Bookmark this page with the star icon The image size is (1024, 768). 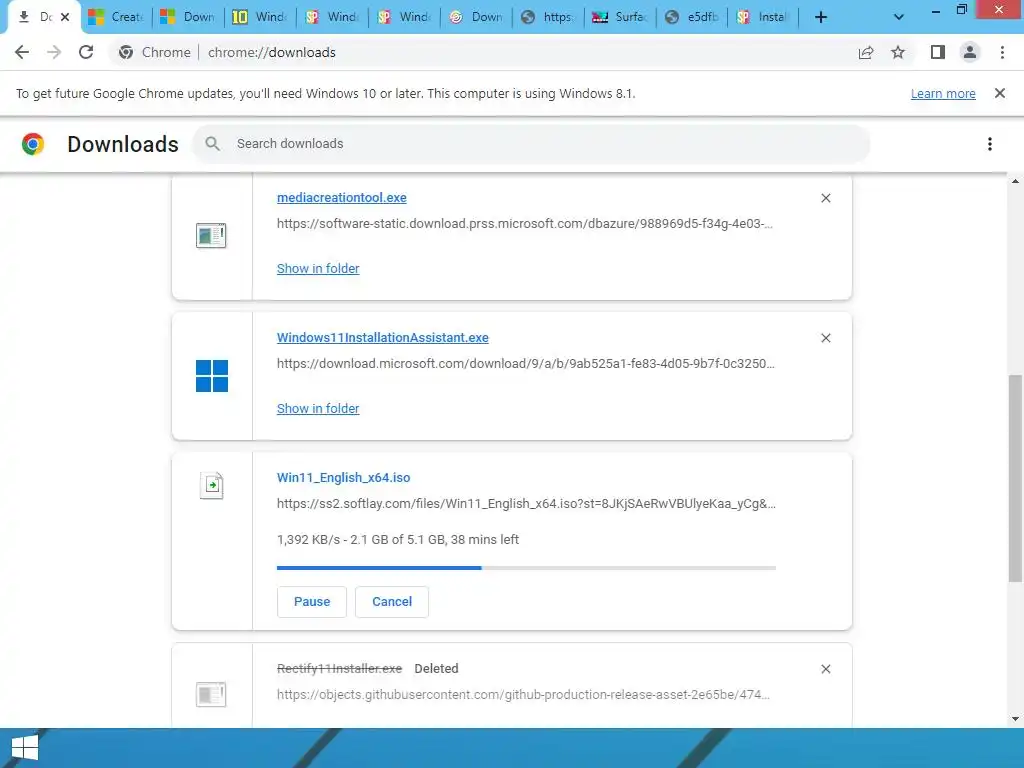point(898,52)
